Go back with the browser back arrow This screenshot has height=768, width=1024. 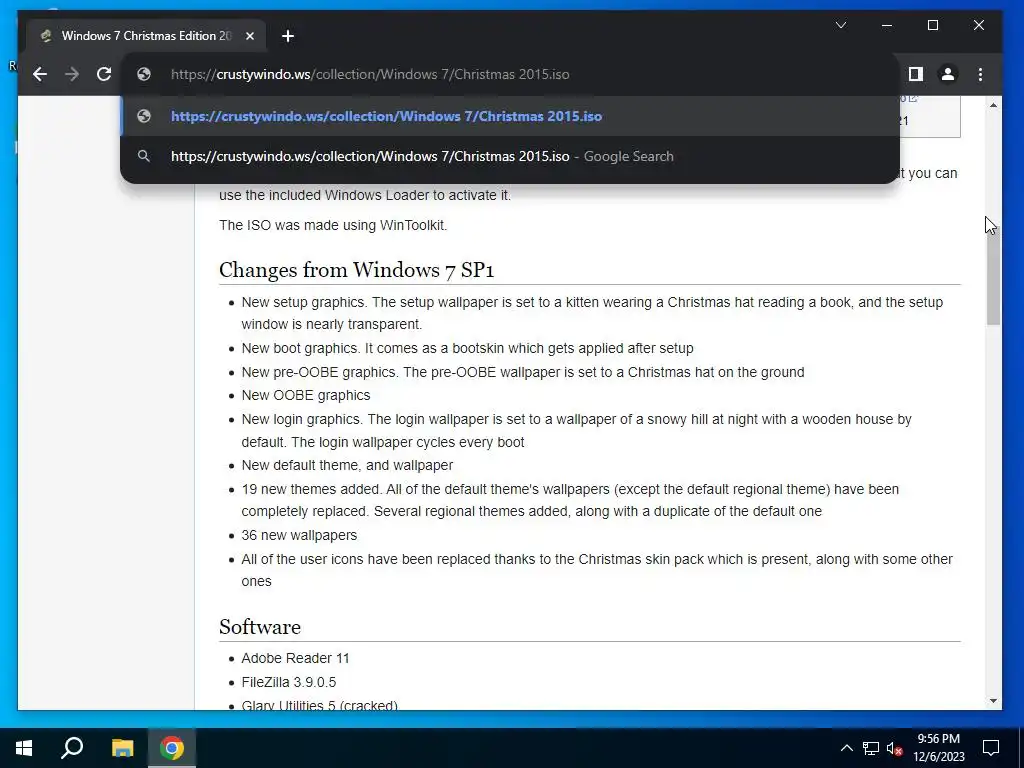tap(40, 74)
